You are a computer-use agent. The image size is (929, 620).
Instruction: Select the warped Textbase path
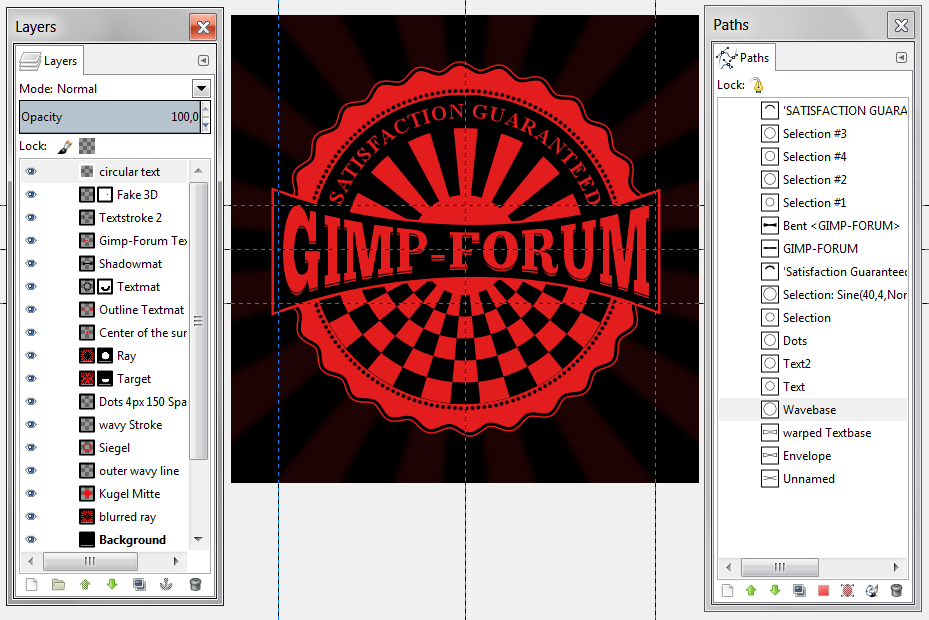(x=813, y=433)
